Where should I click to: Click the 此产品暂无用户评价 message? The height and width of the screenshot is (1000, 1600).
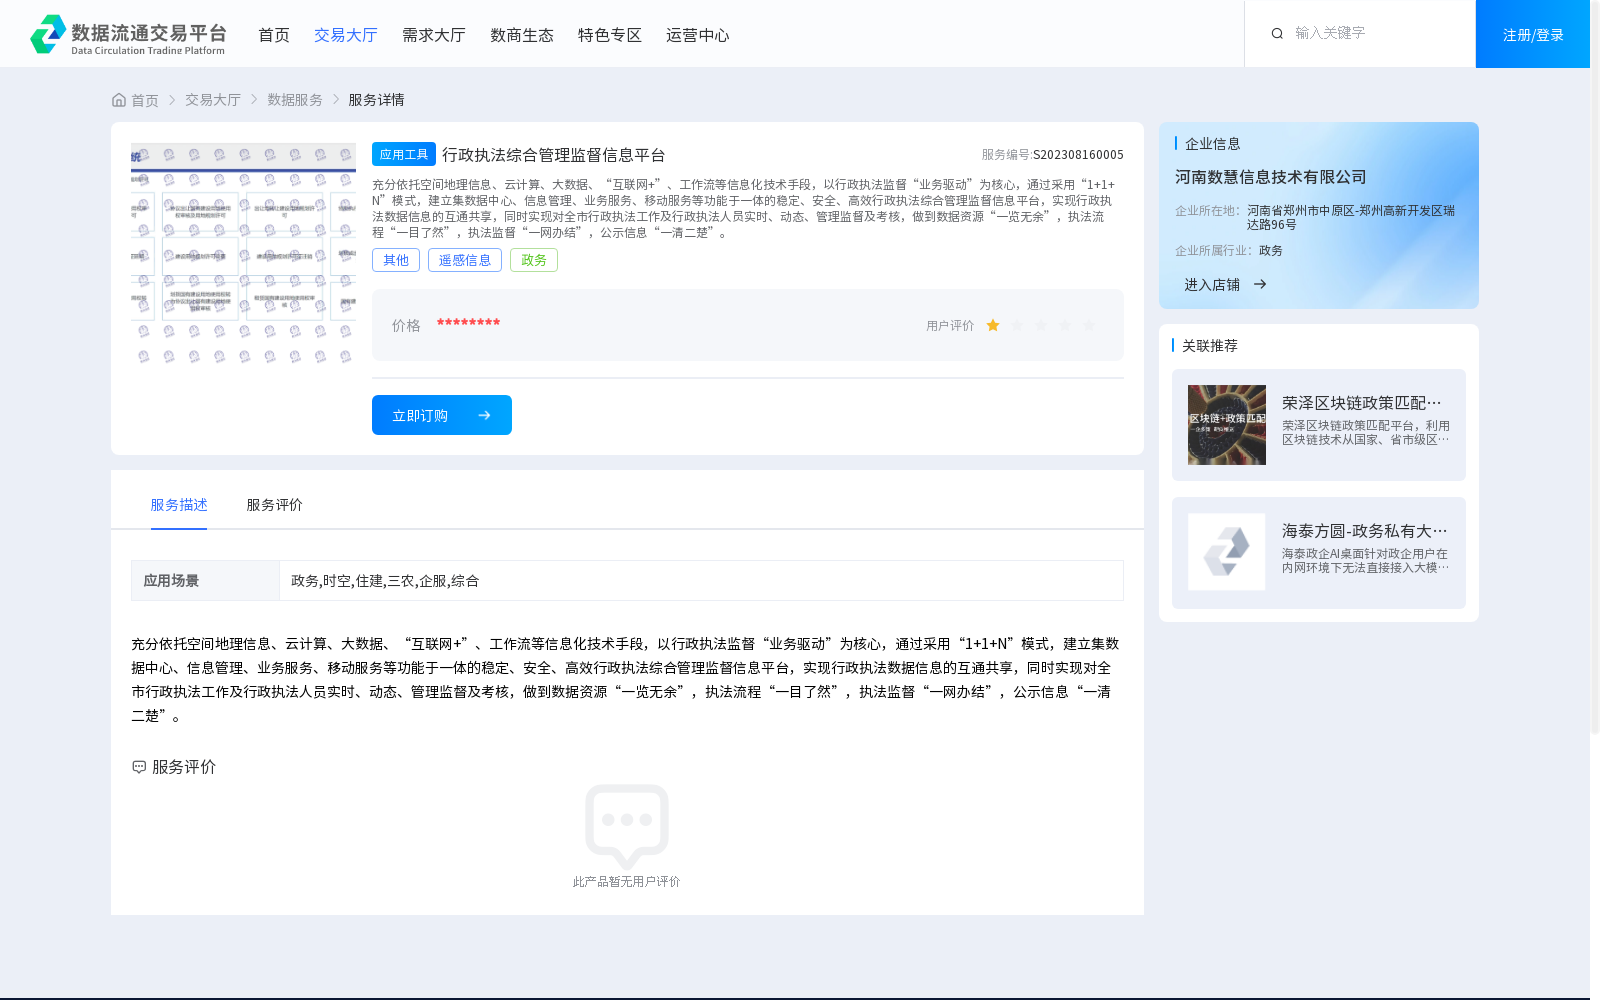(627, 882)
